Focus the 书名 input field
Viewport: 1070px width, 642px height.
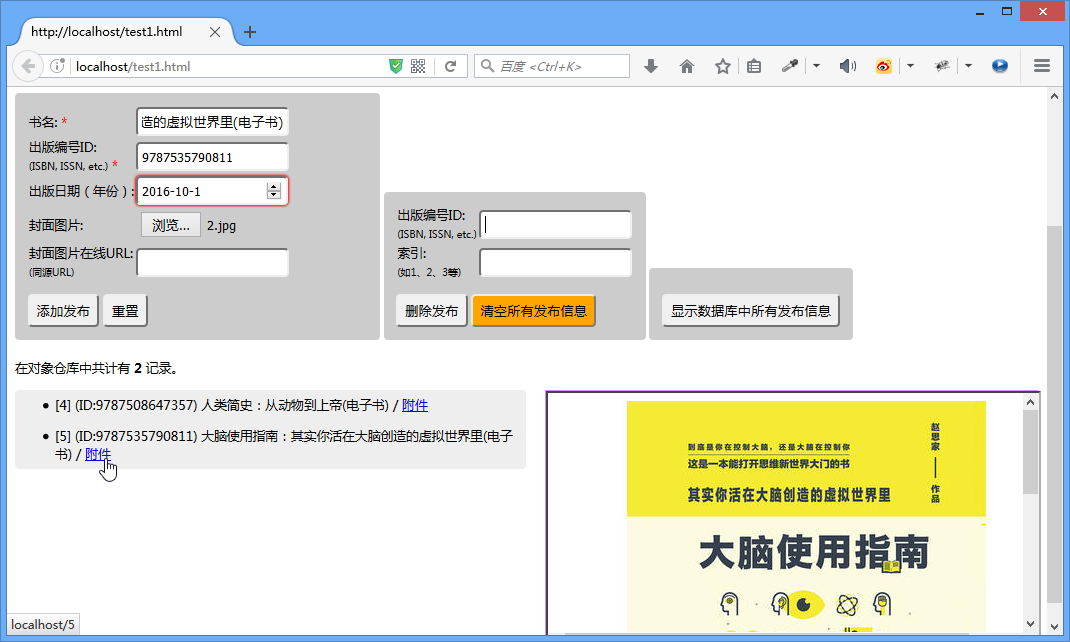click(212, 122)
